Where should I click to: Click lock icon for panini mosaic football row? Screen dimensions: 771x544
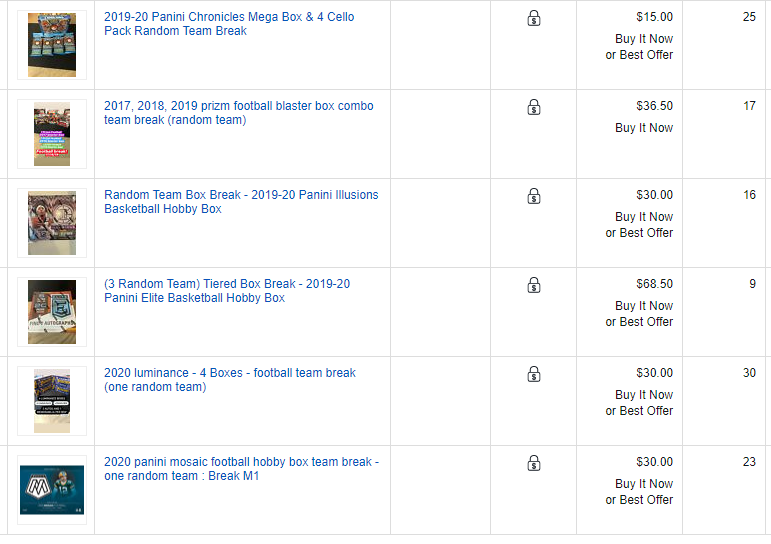click(x=534, y=463)
